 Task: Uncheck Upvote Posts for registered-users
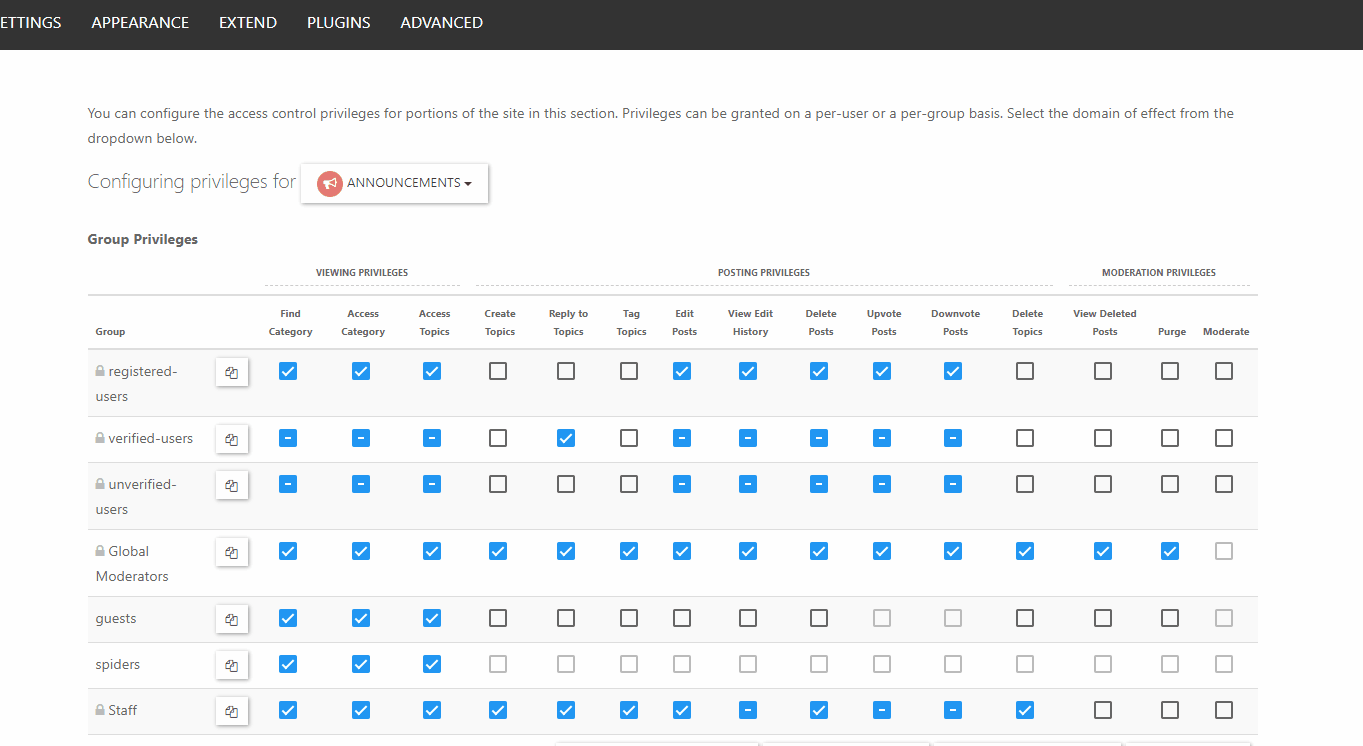(x=882, y=370)
